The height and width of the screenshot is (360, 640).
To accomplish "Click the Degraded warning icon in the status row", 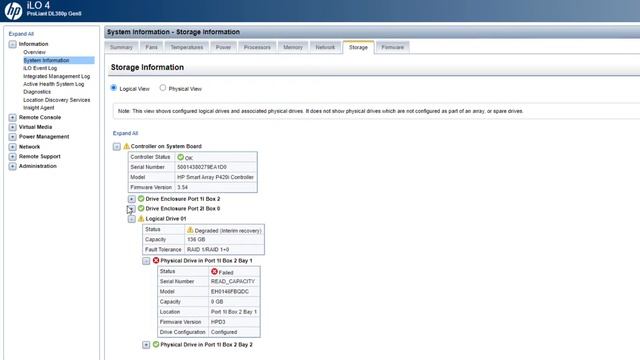I will tap(190, 230).
